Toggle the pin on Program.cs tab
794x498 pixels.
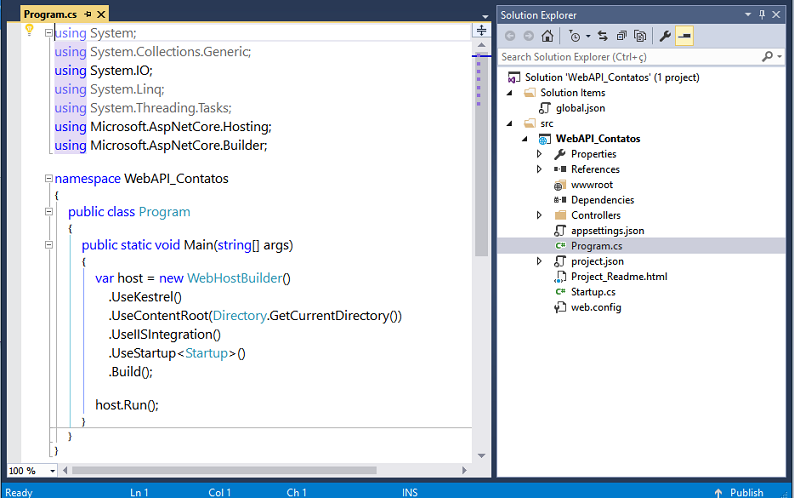(x=88, y=14)
